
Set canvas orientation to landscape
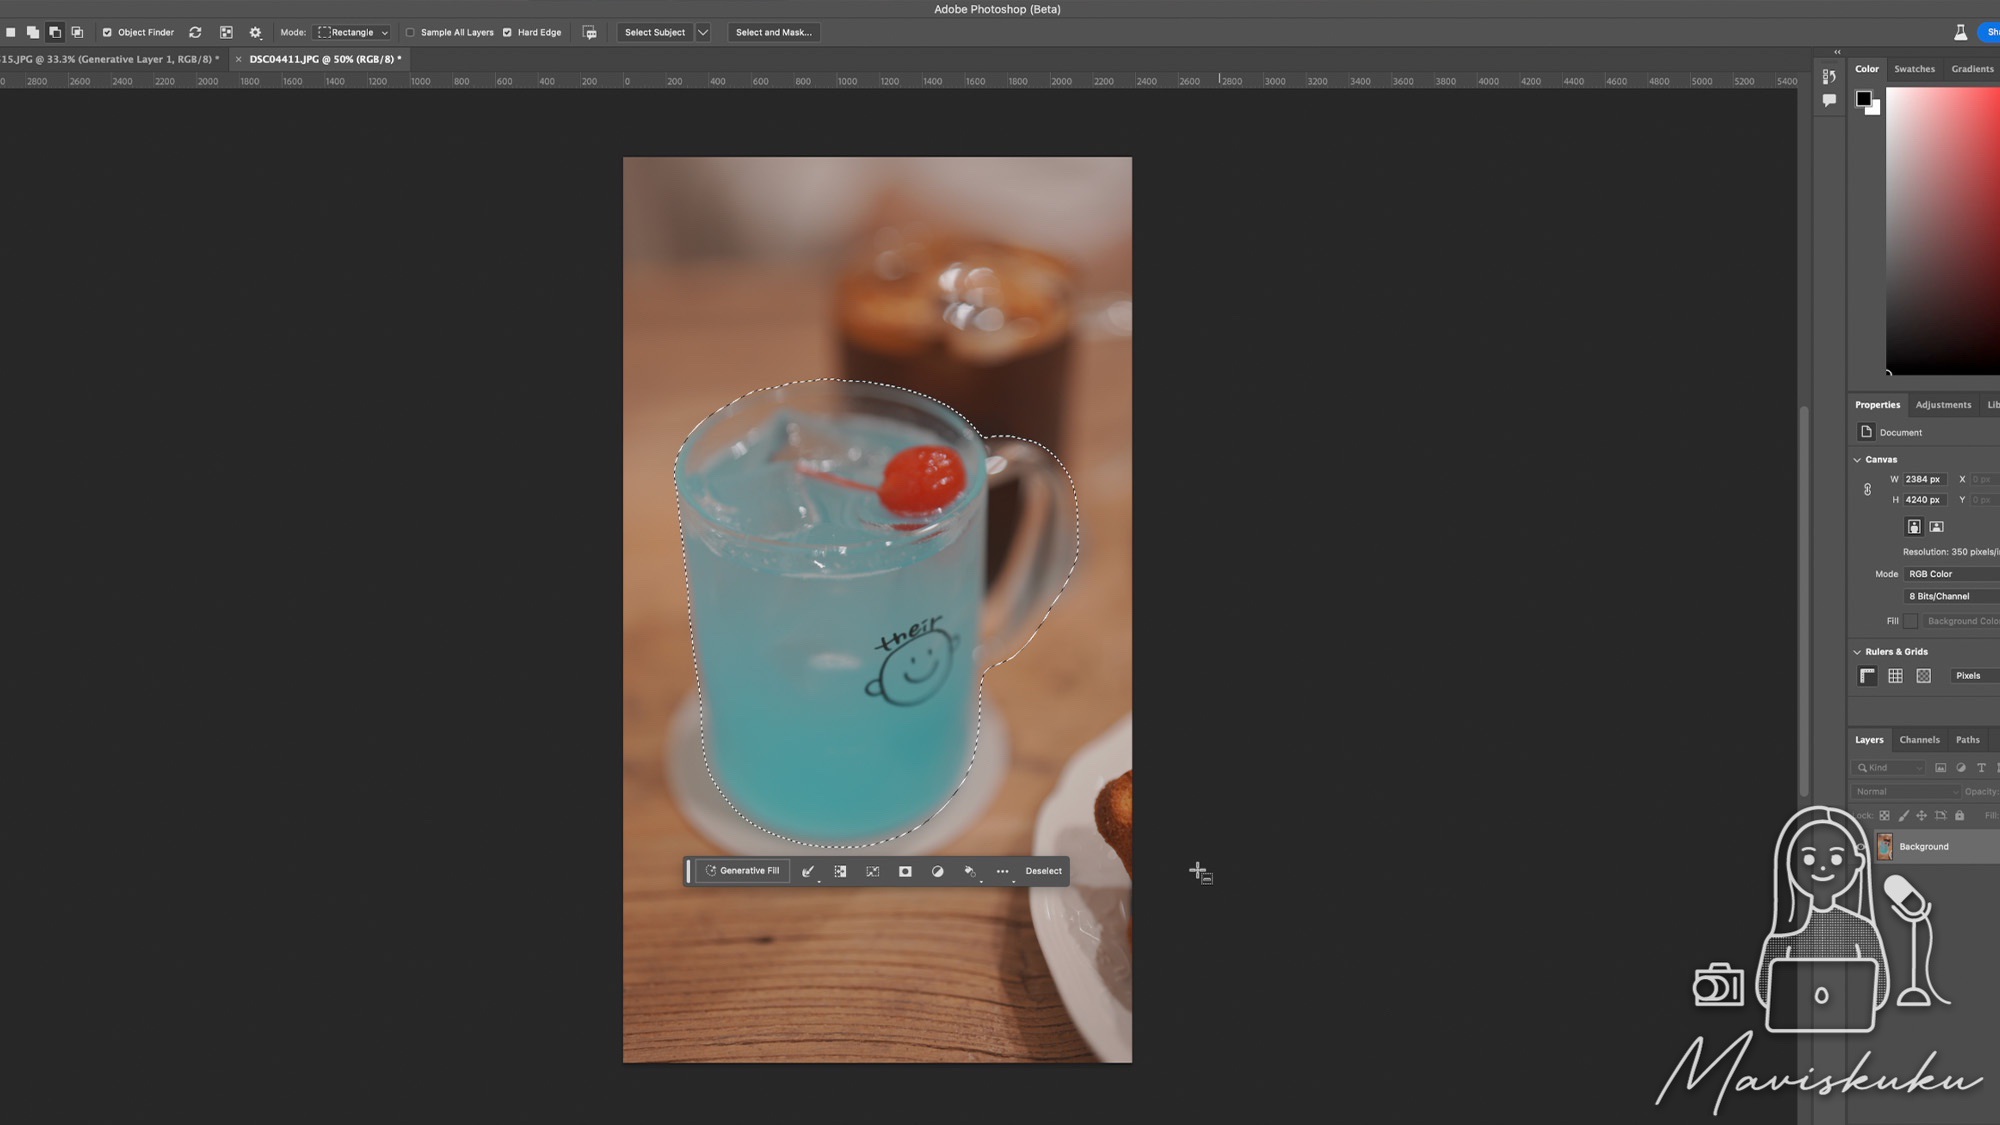coord(1936,526)
